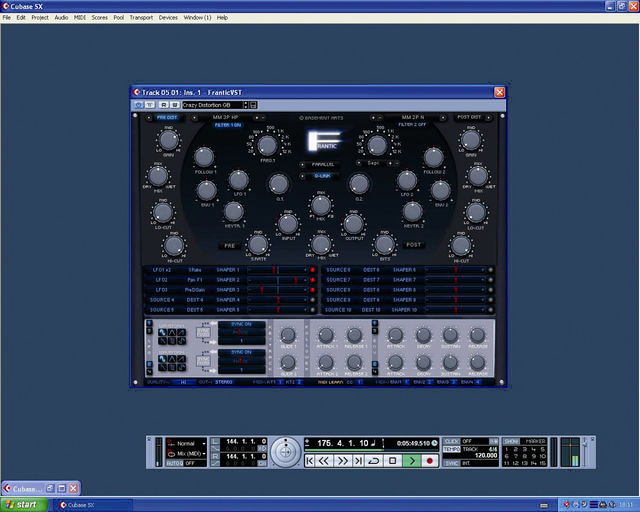This screenshot has width=640, height=512.
Task: Open the Audio menu
Action: [x=61, y=18]
